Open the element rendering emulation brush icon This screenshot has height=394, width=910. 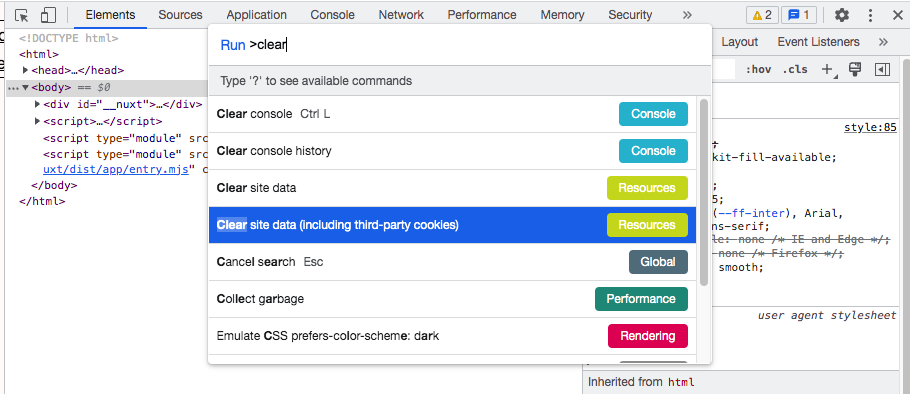[854, 69]
